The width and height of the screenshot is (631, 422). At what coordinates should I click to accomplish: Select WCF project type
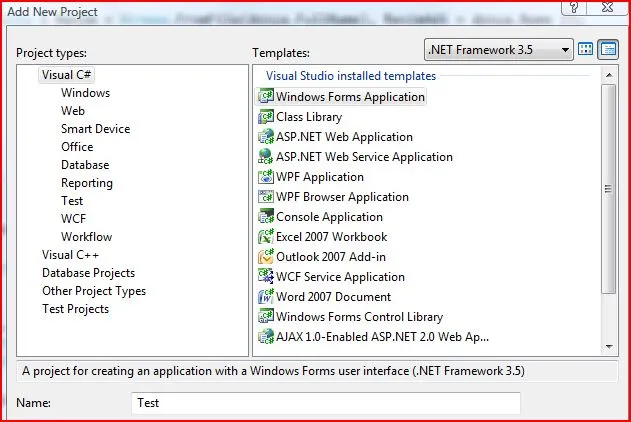[x=74, y=218]
